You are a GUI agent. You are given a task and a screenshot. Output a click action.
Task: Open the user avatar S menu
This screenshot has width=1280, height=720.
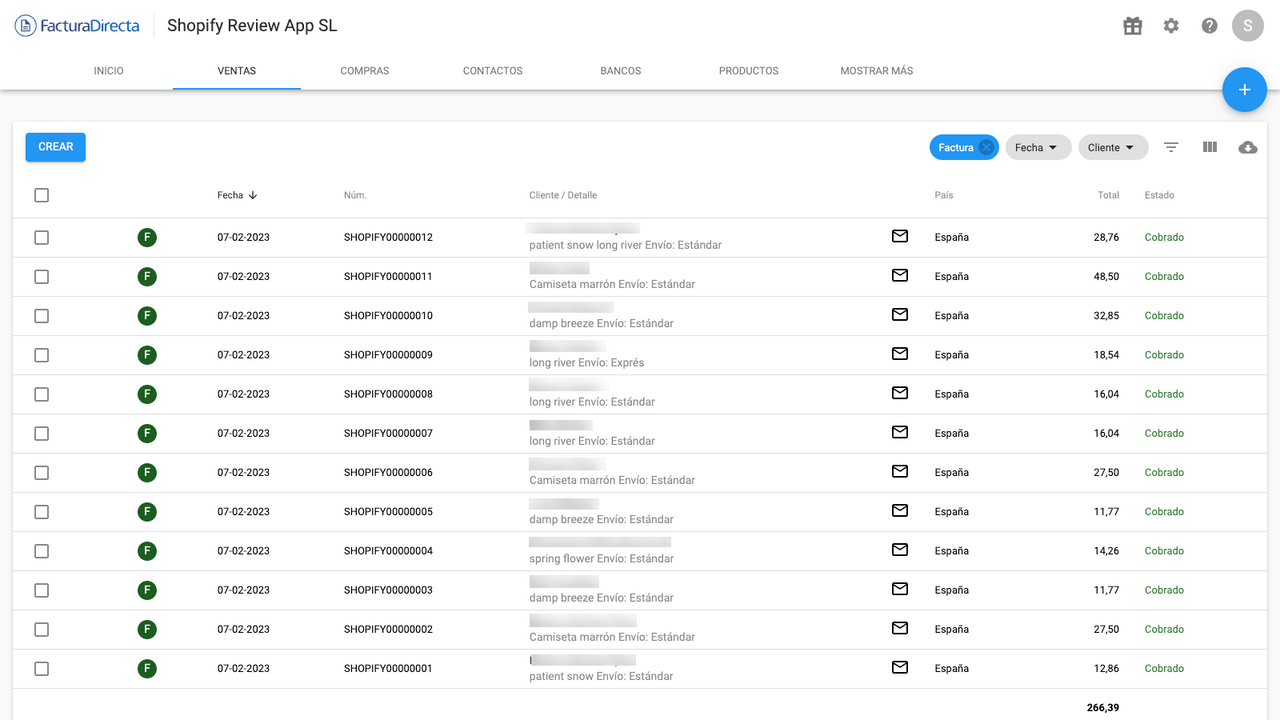pyautogui.click(x=1248, y=26)
